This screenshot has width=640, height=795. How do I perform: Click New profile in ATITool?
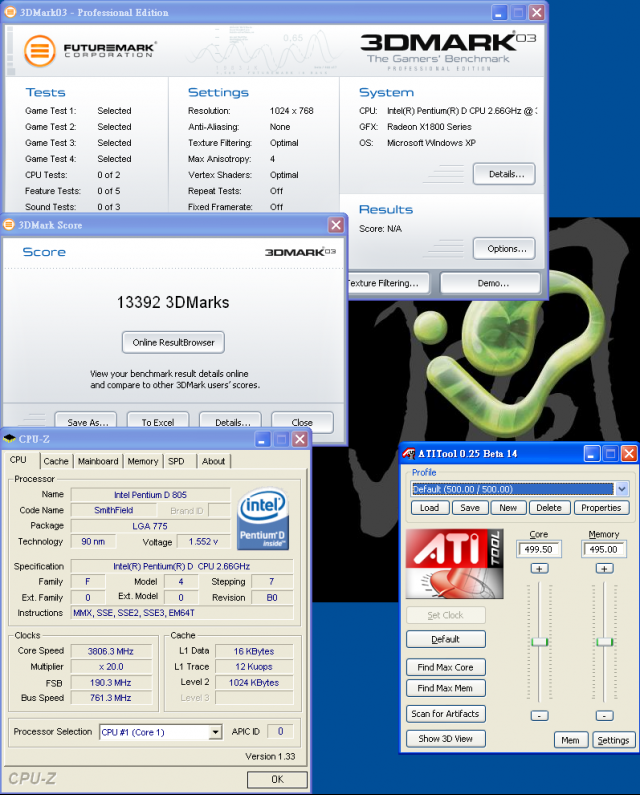click(x=508, y=508)
